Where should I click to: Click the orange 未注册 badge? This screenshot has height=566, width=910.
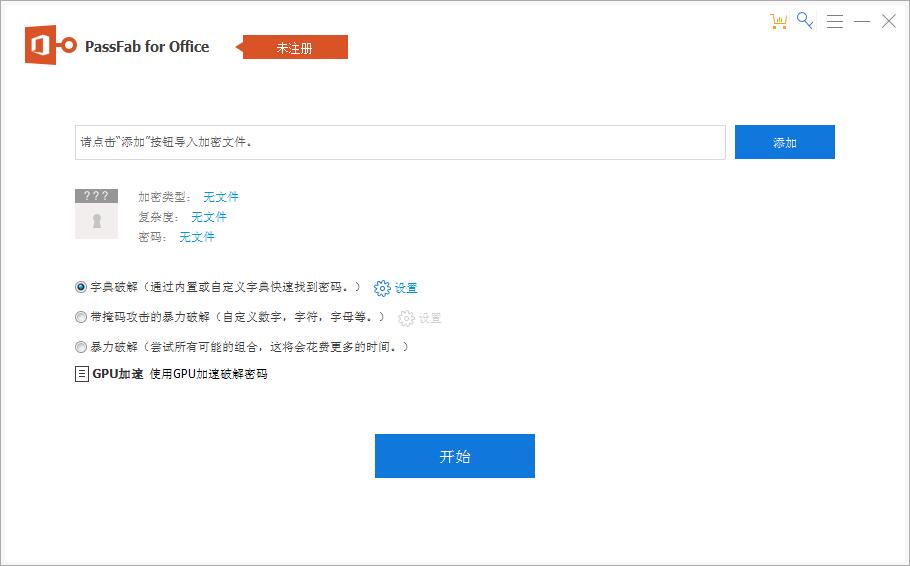click(x=295, y=47)
